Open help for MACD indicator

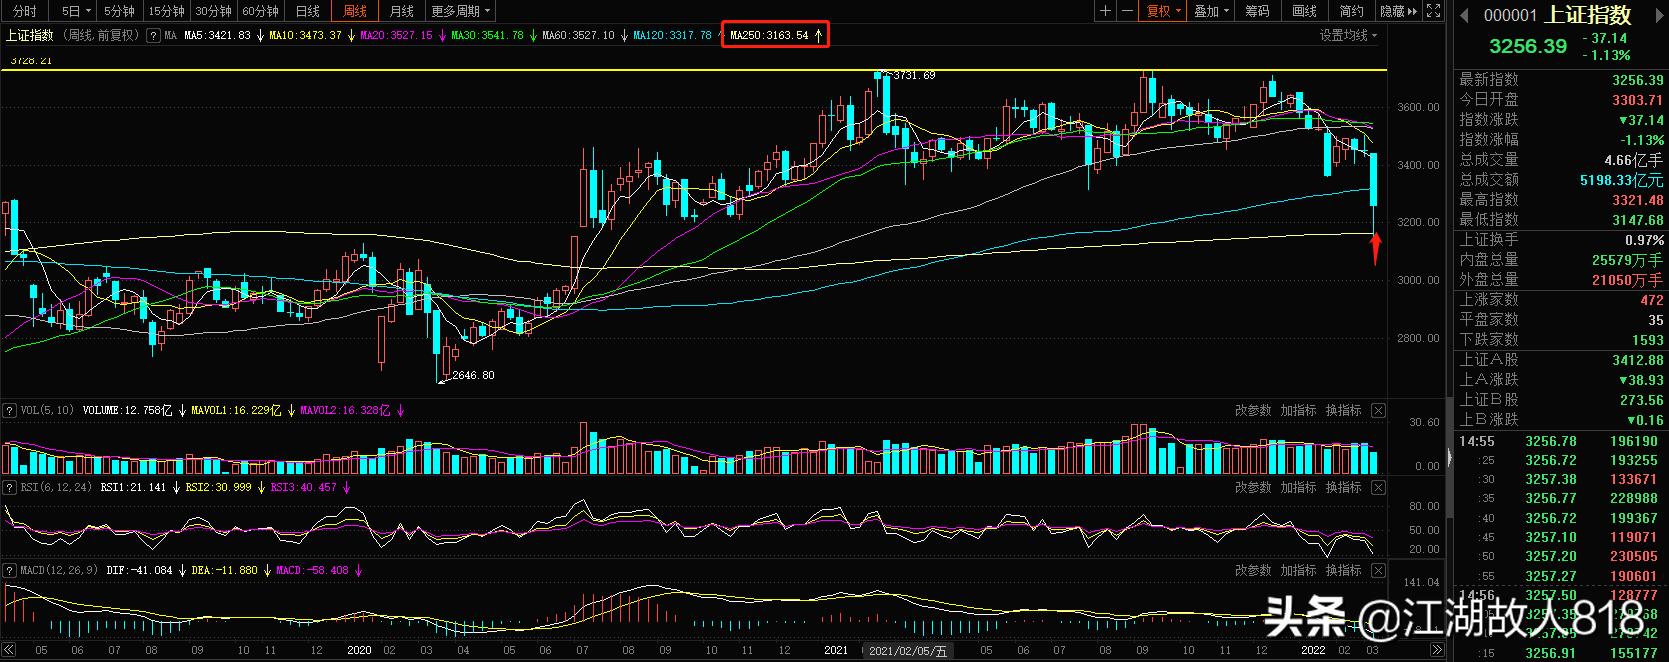10,570
